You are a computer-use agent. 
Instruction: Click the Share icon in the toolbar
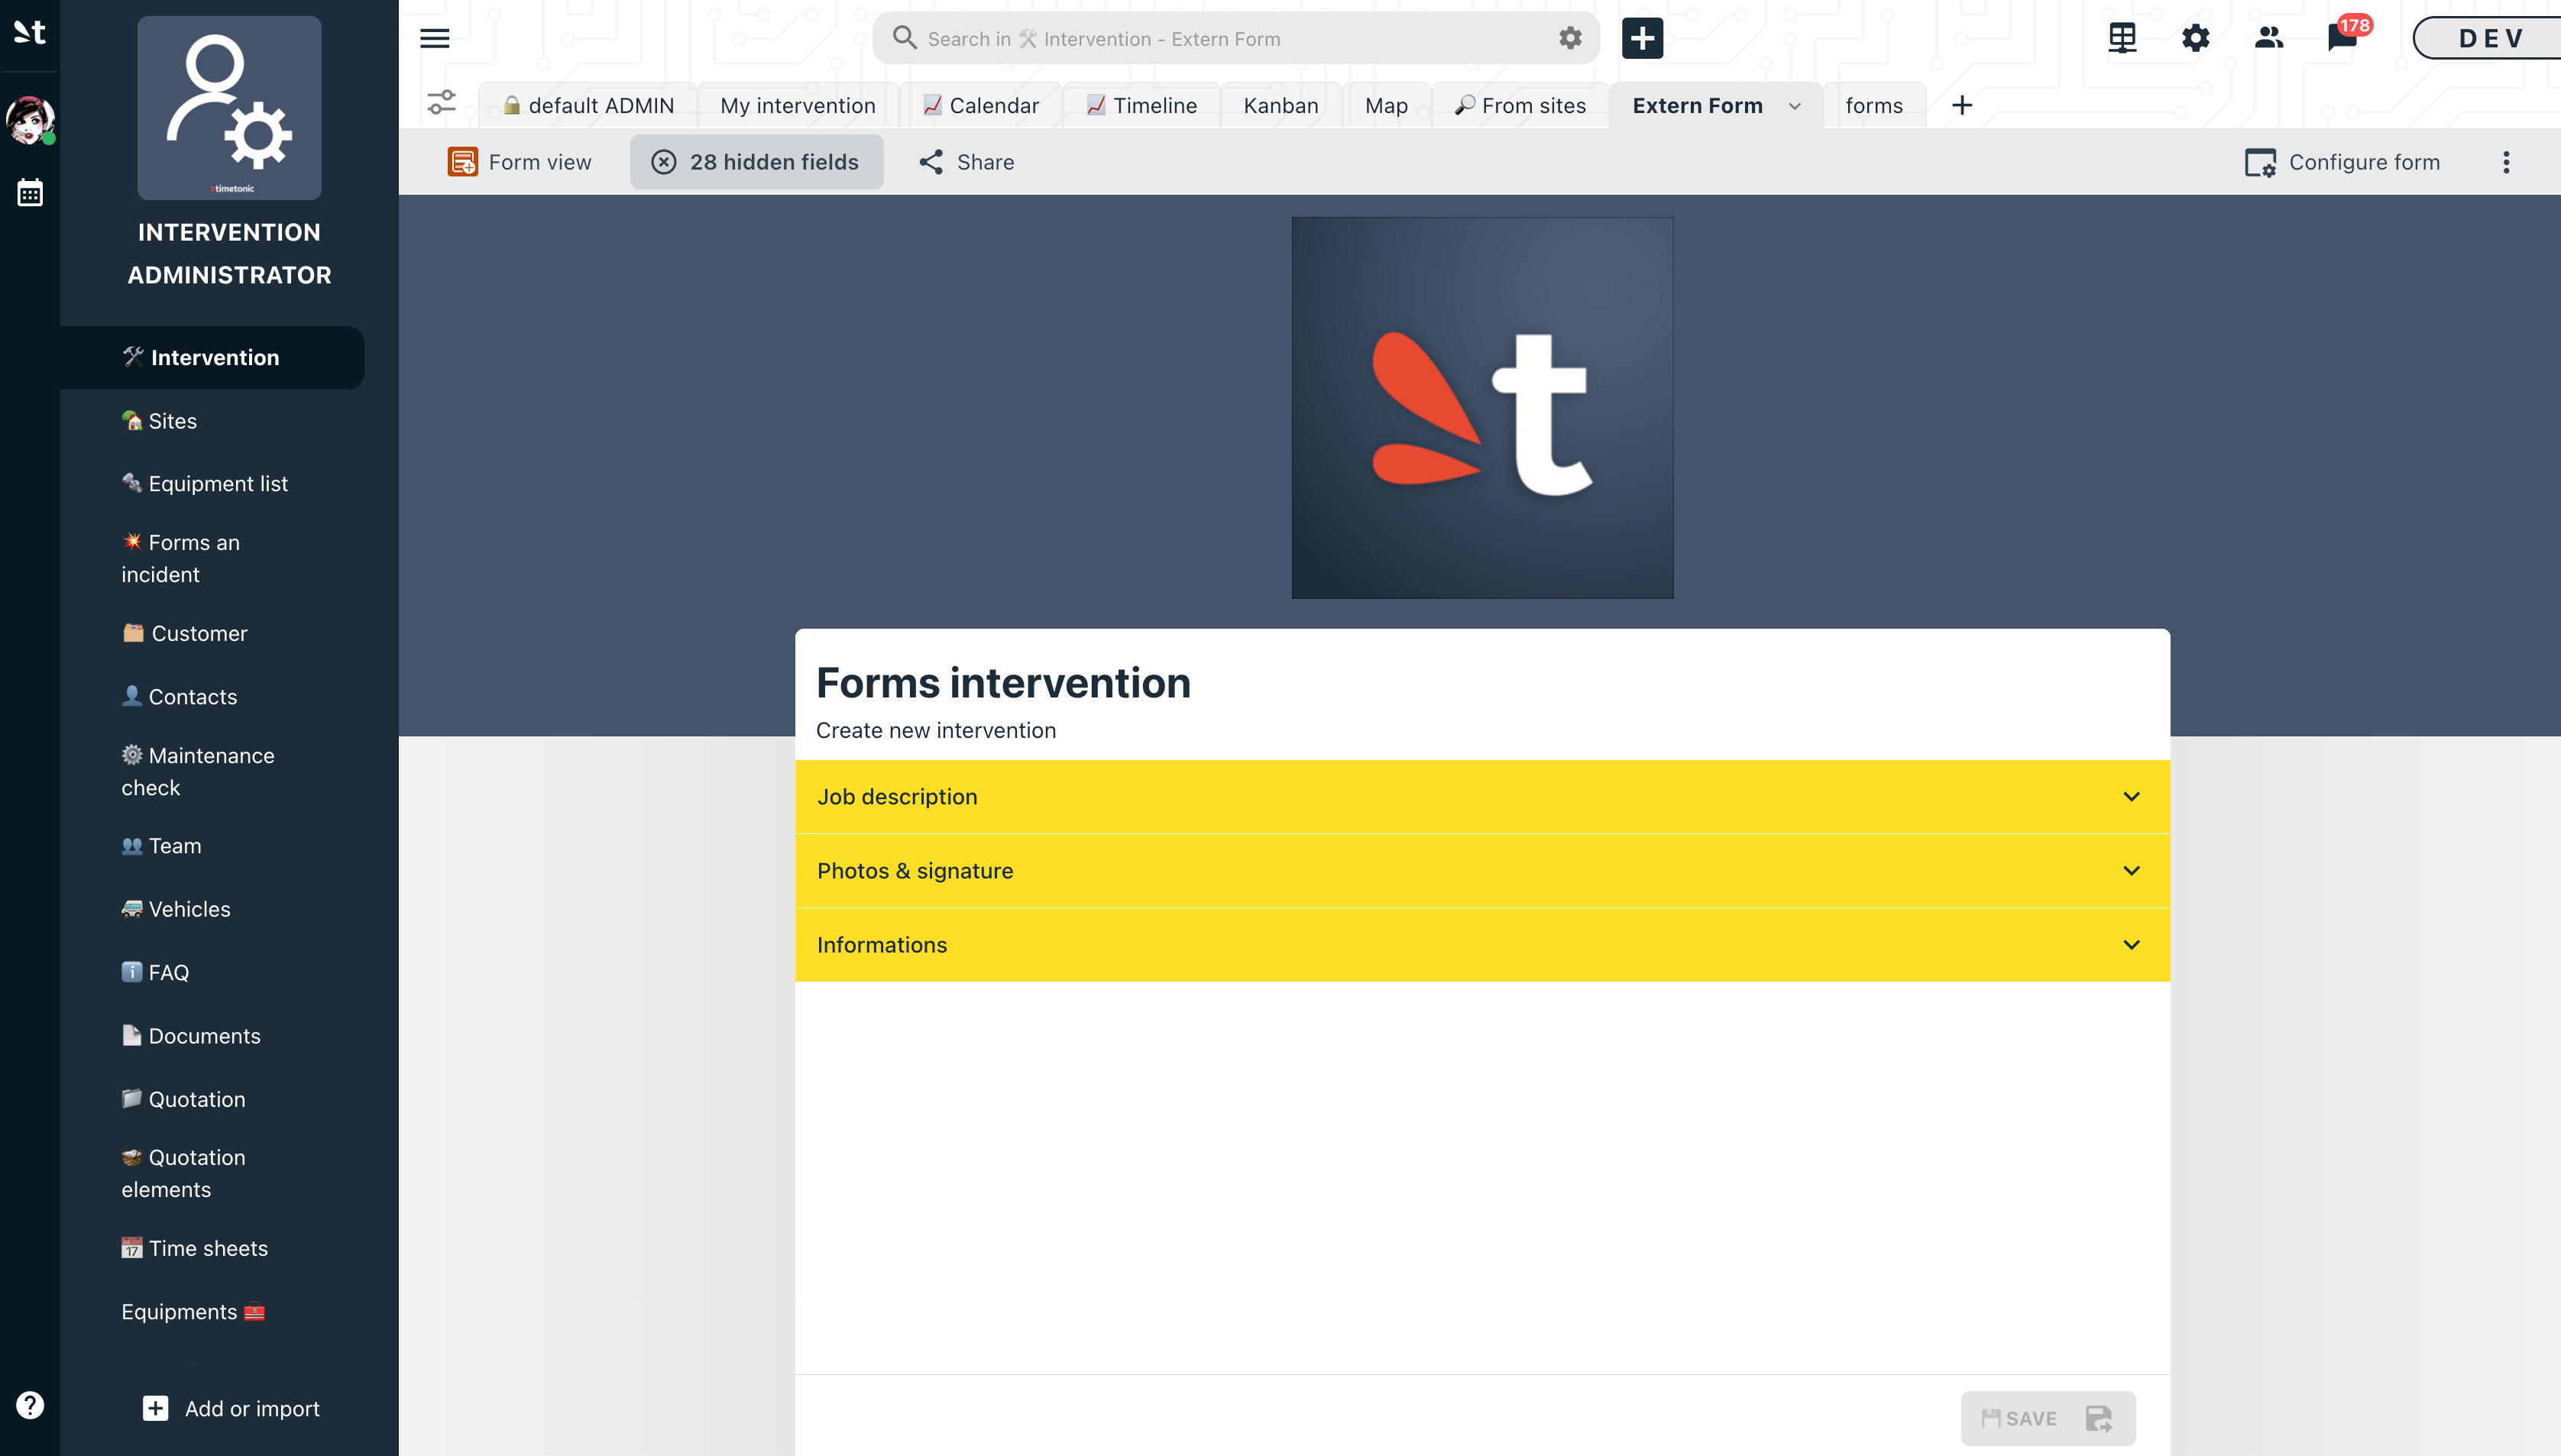[932, 161]
